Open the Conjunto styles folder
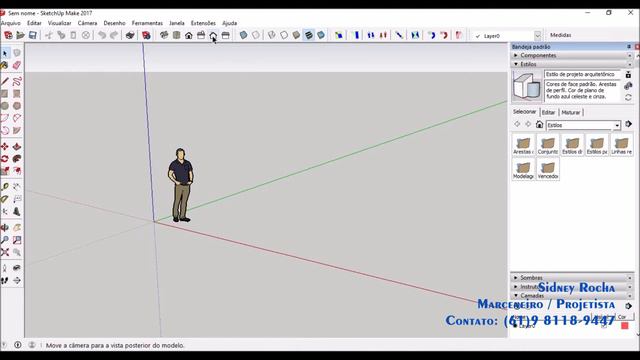The height and width of the screenshot is (360, 640). pos(548,145)
